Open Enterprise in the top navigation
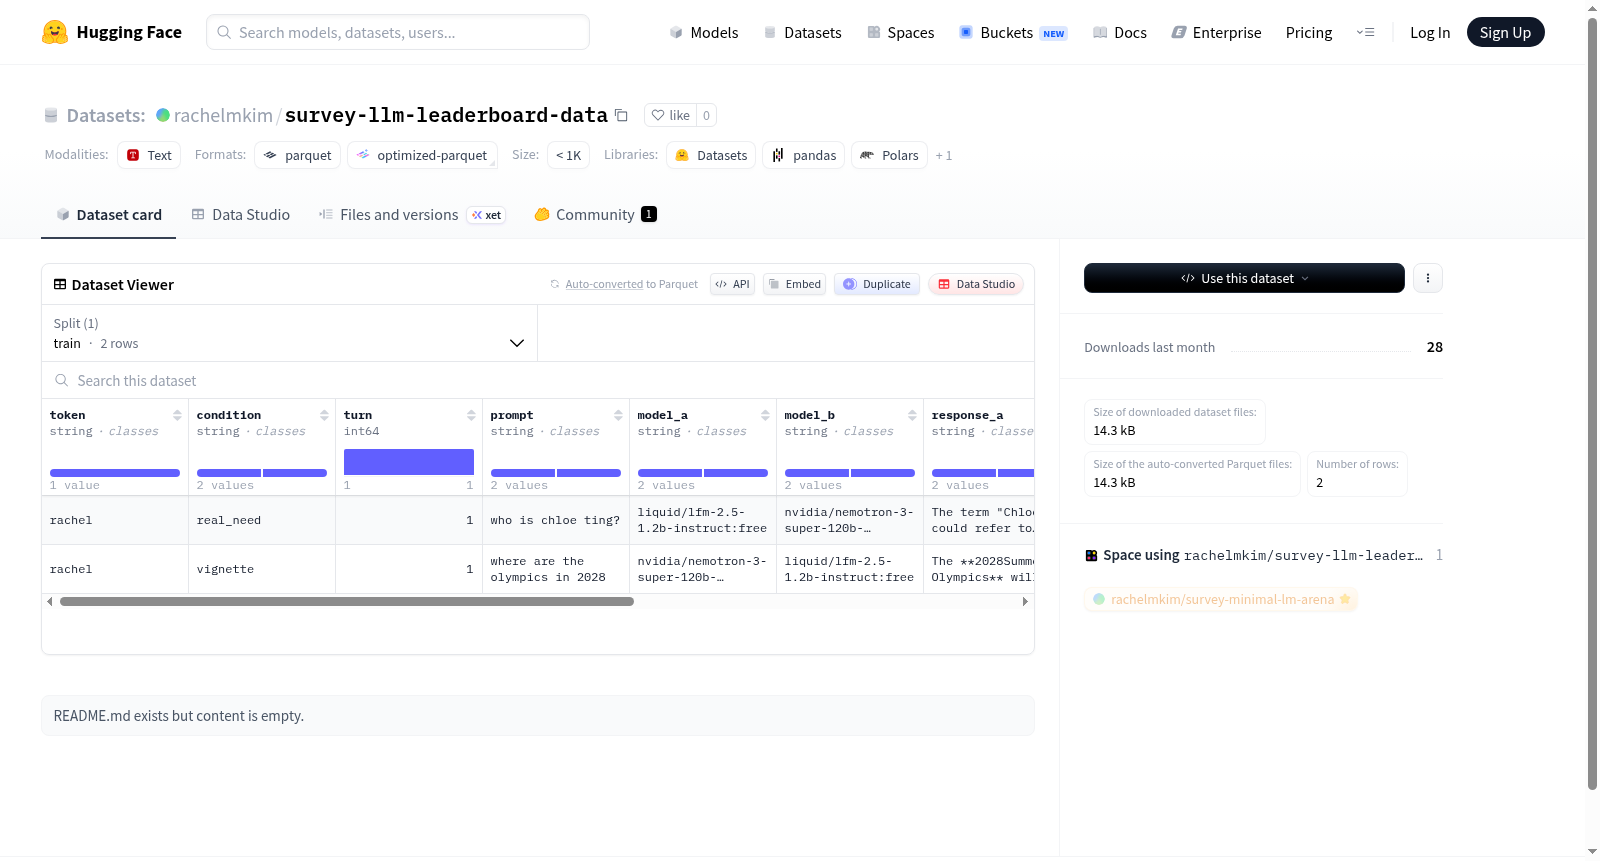The image size is (1600, 861). [x=1217, y=32]
